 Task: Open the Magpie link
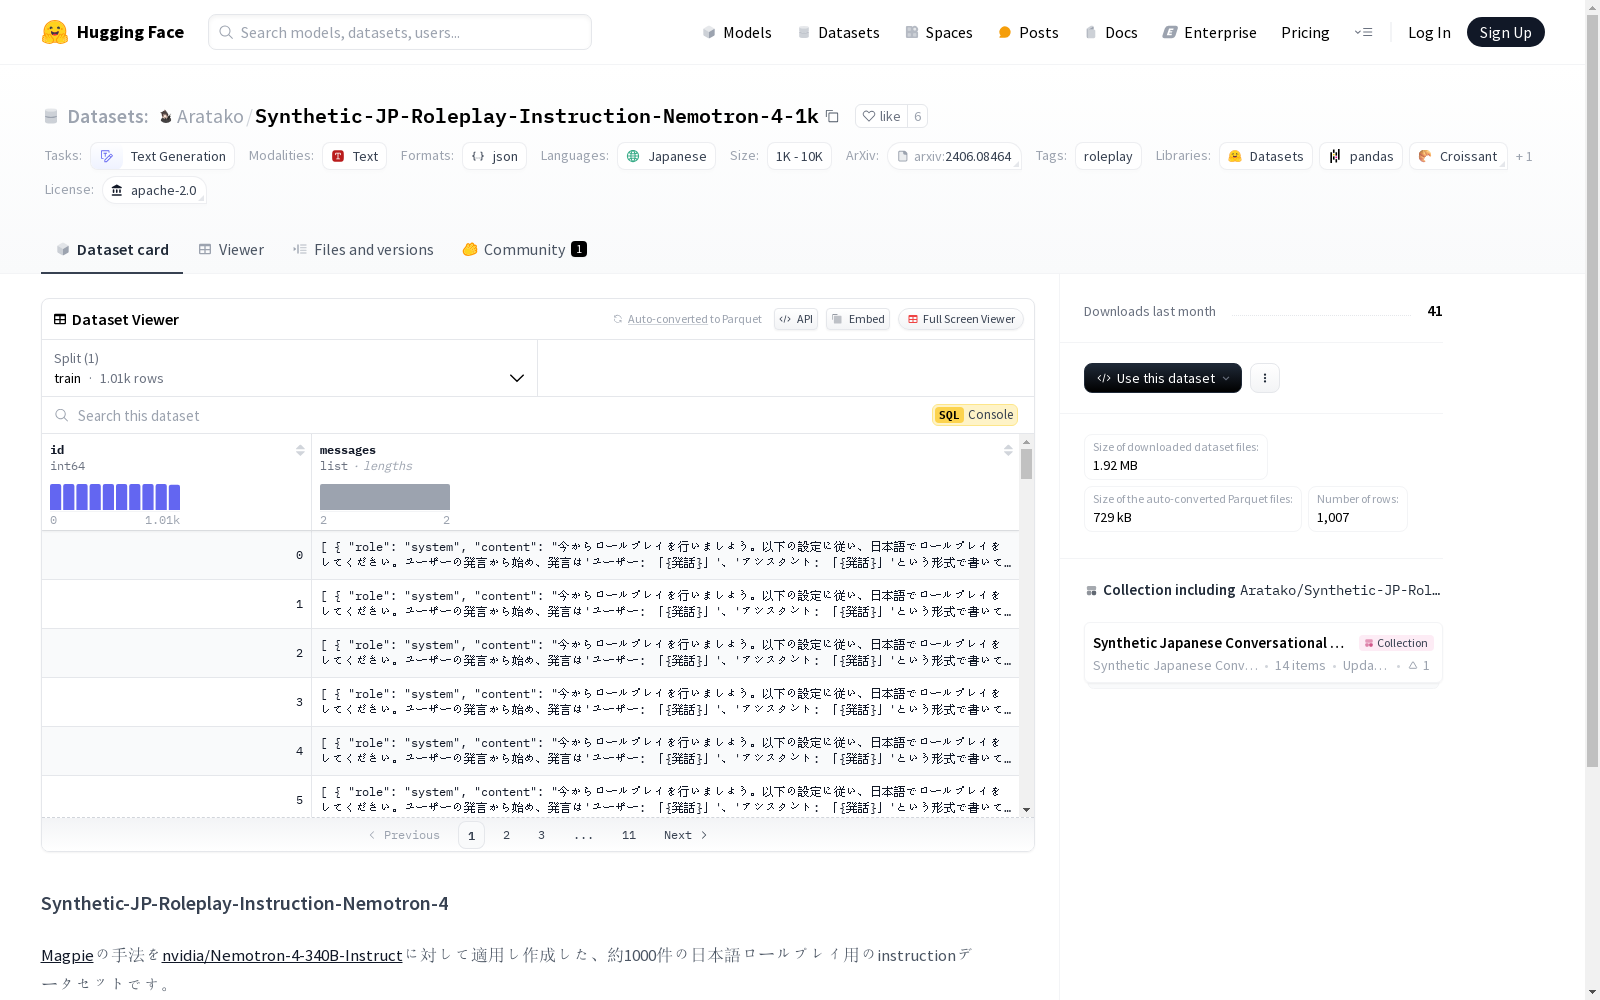(x=67, y=955)
